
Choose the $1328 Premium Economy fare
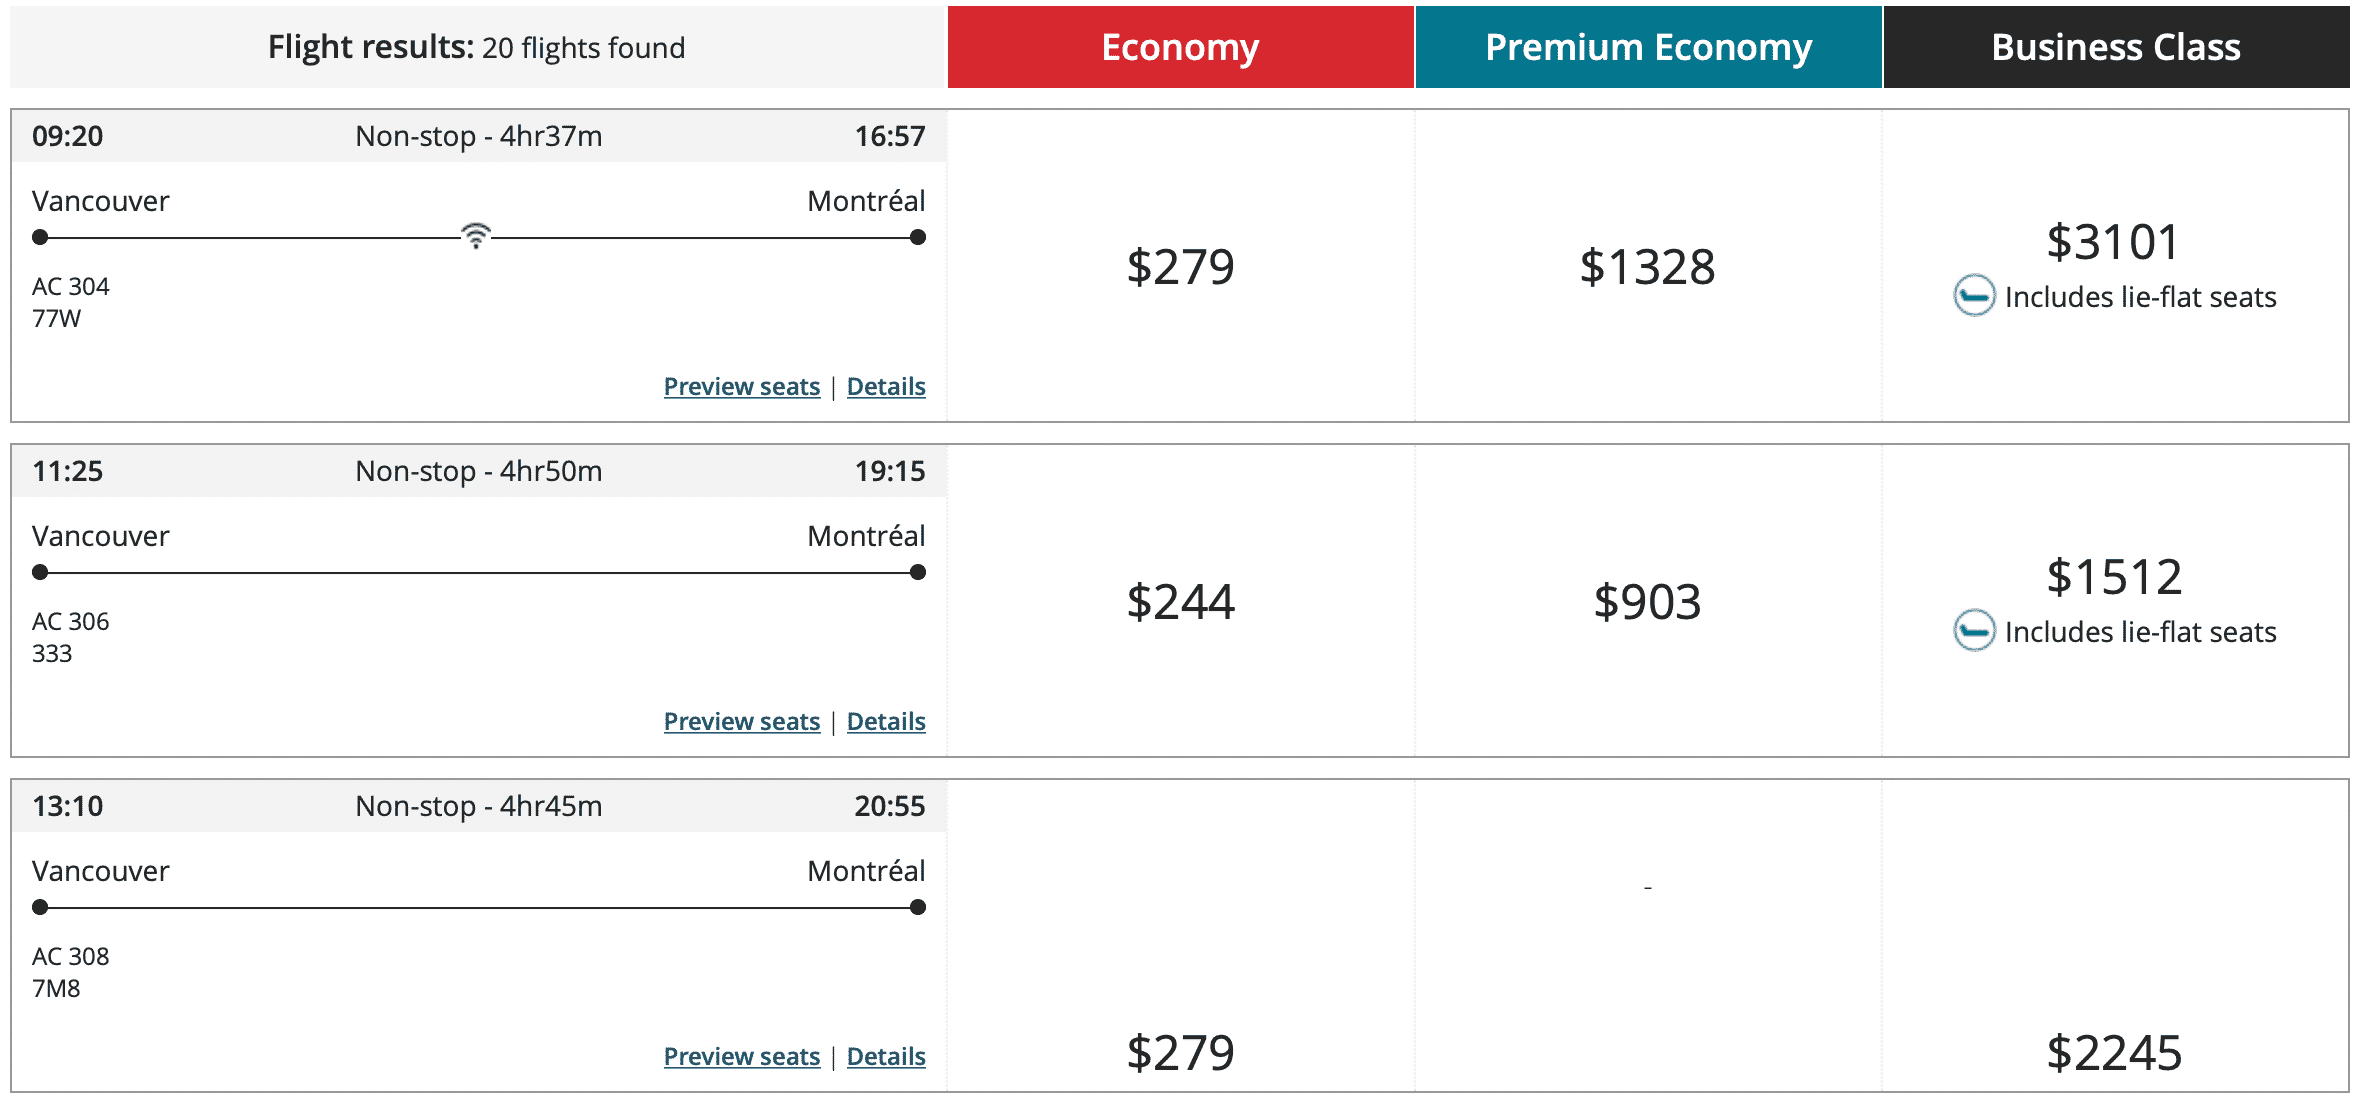click(x=1647, y=267)
